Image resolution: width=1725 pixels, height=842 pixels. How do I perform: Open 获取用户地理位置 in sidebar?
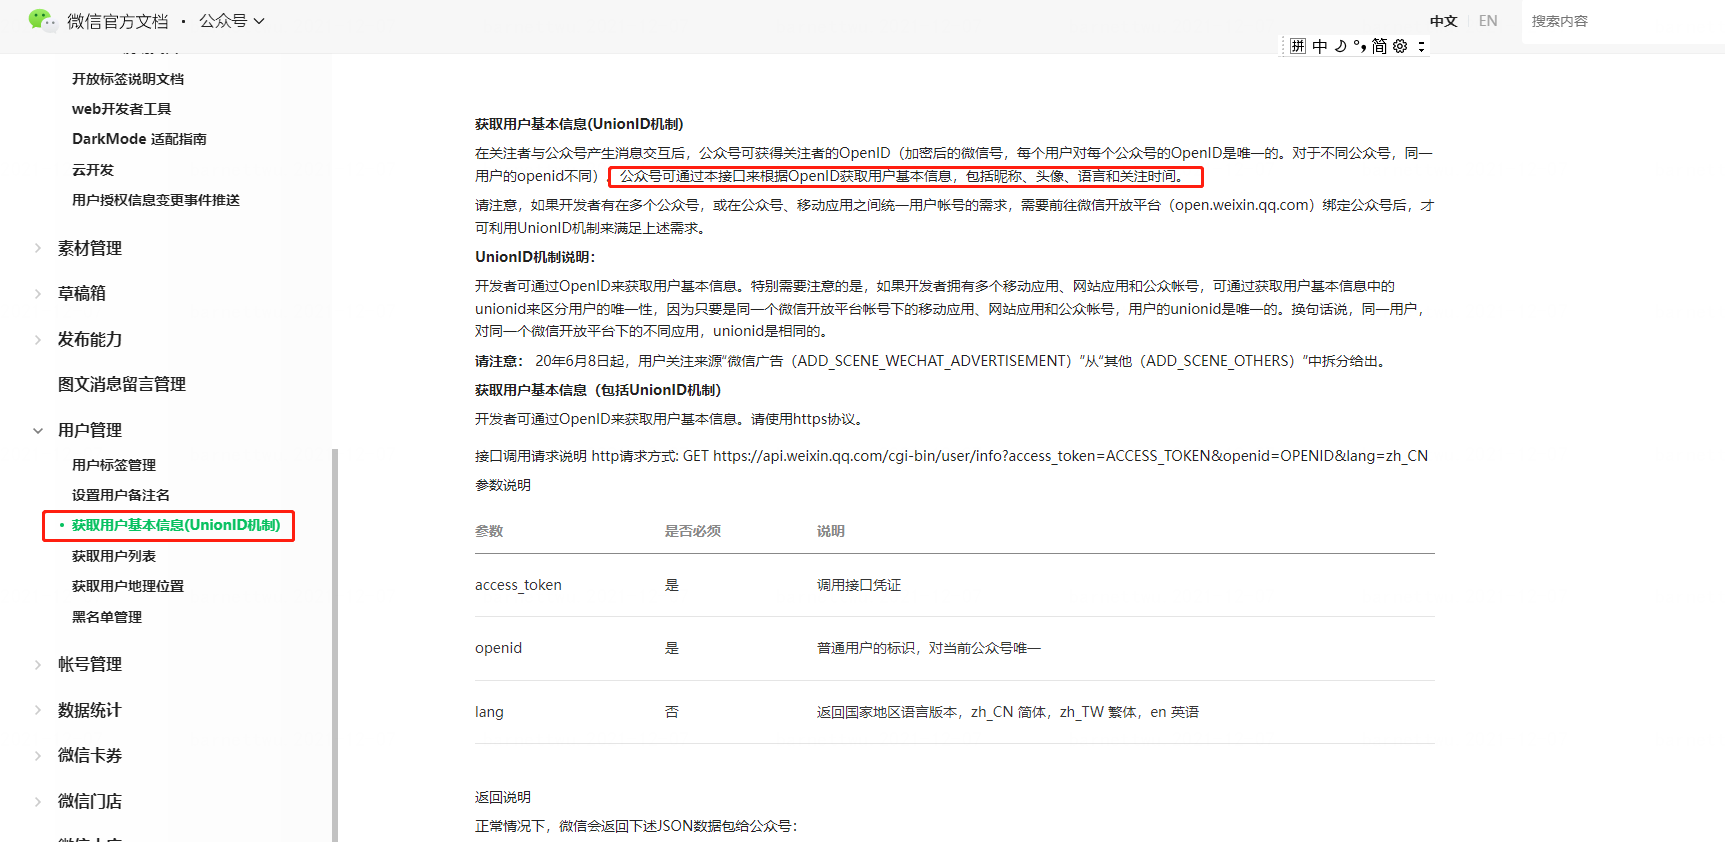tap(128, 586)
